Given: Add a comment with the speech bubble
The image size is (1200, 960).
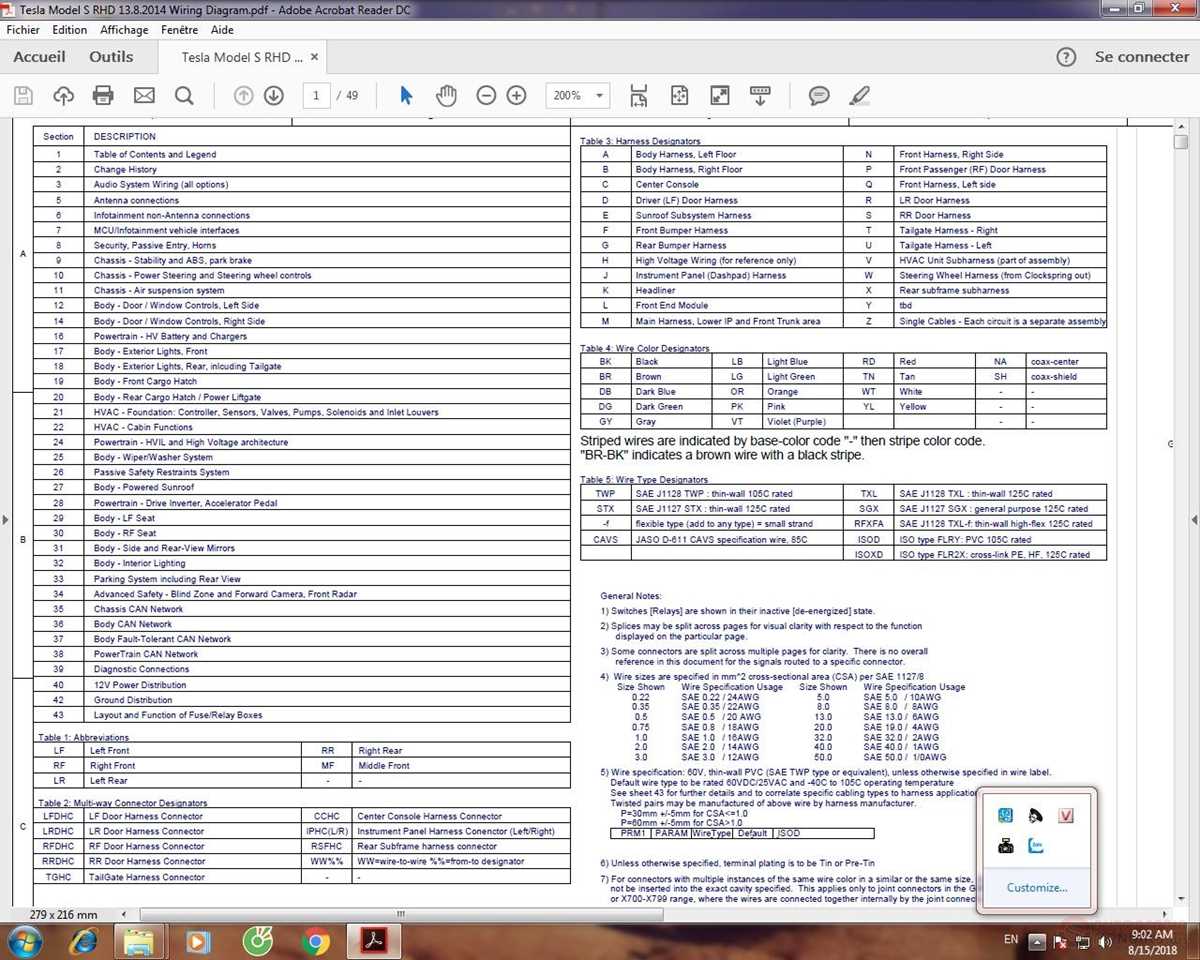Looking at the screenshot, I should tap(819, 96).
